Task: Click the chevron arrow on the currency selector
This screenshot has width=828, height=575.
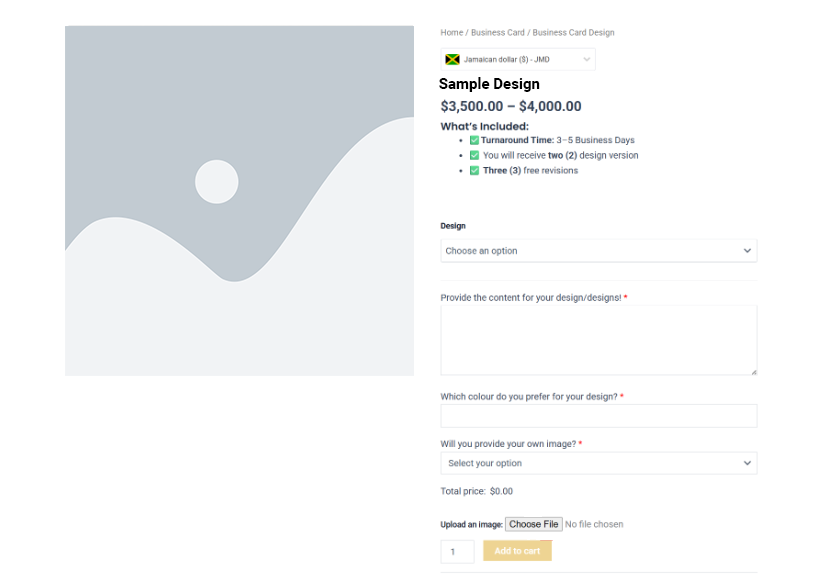Action: coord(586,60)
